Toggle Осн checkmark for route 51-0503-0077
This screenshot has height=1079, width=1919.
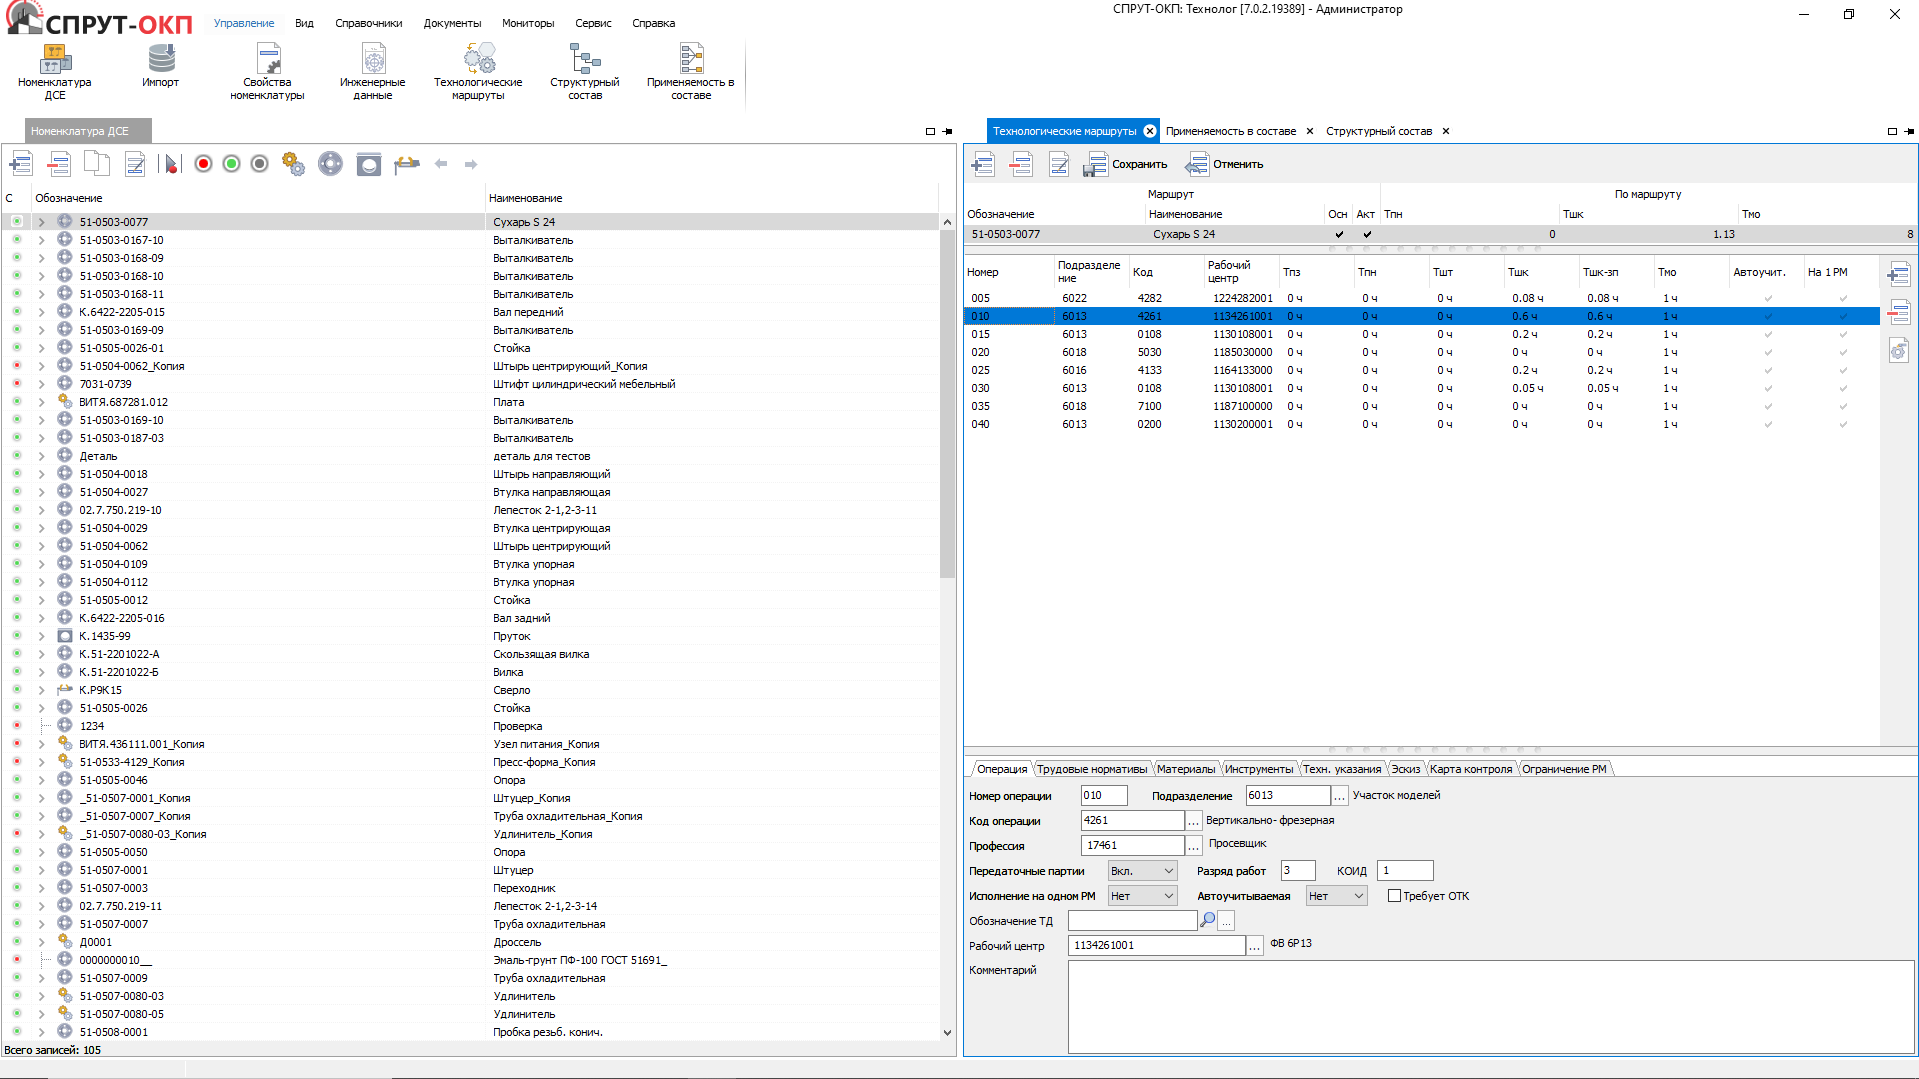pyautogui.click(x=1339, y=234)
